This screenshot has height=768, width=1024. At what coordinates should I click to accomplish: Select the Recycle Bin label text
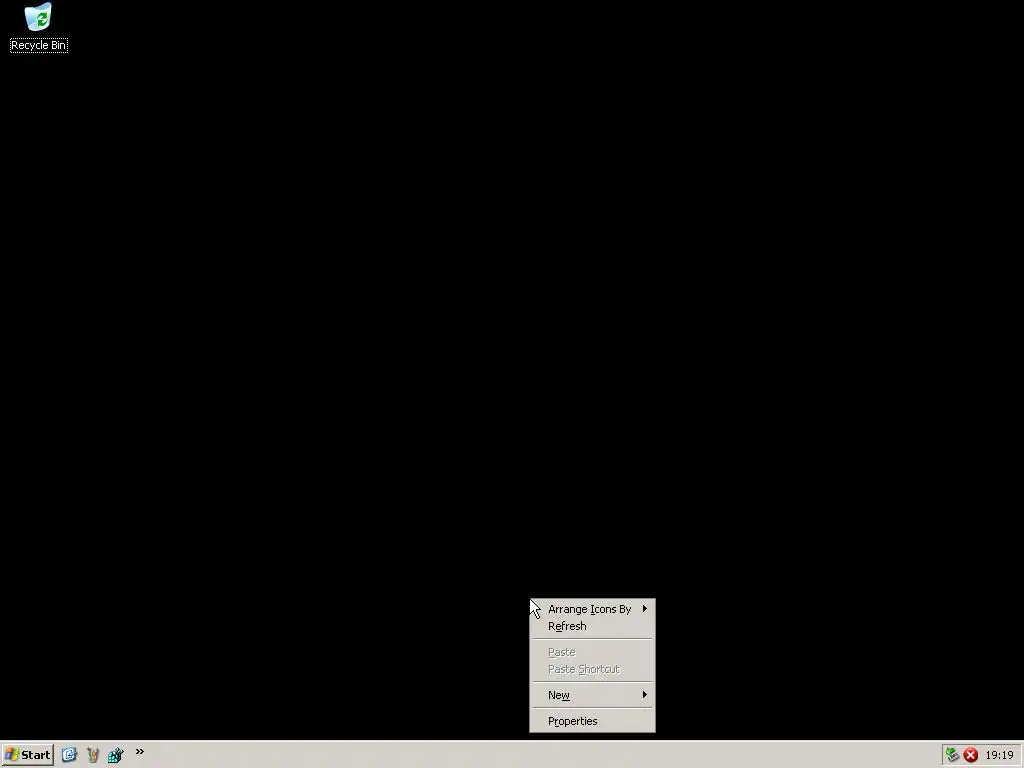(39, 45)
